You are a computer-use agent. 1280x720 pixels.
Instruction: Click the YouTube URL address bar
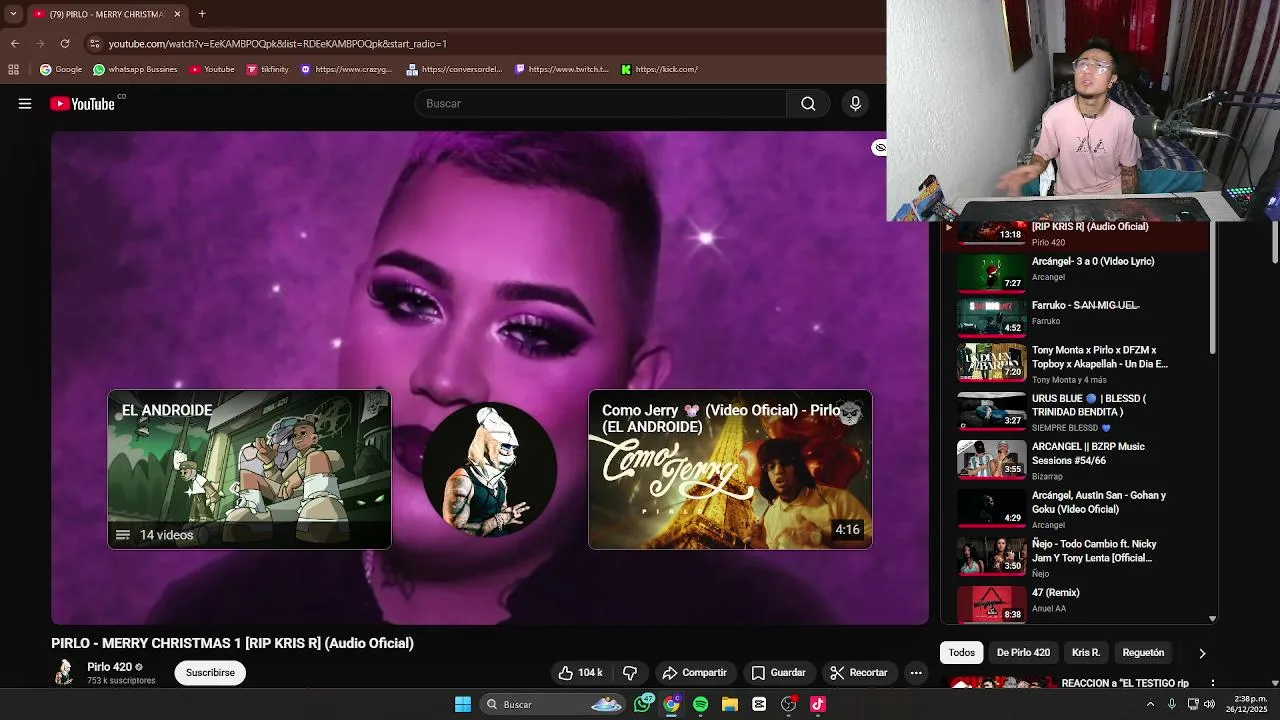tap(480, 43)
